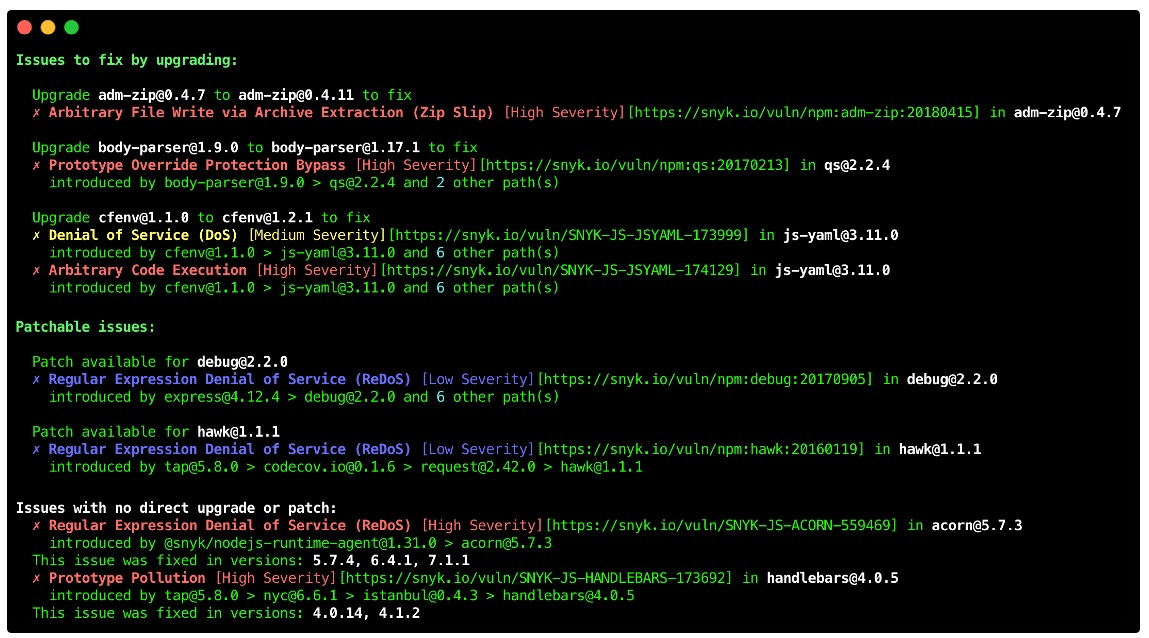
Task: Click 'Prototype Pollution' issue title
Action: [x=127, y=579]
